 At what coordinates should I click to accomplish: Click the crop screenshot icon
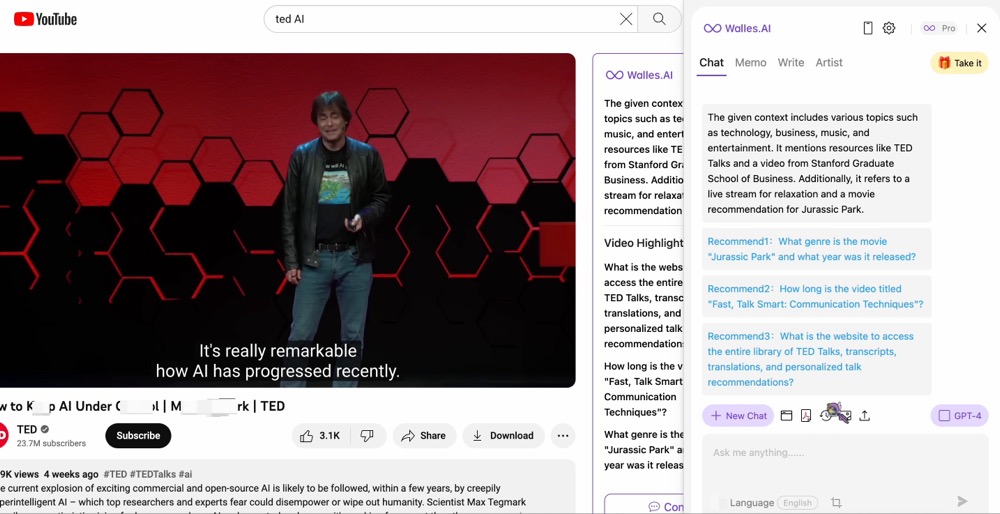(836, 503)
